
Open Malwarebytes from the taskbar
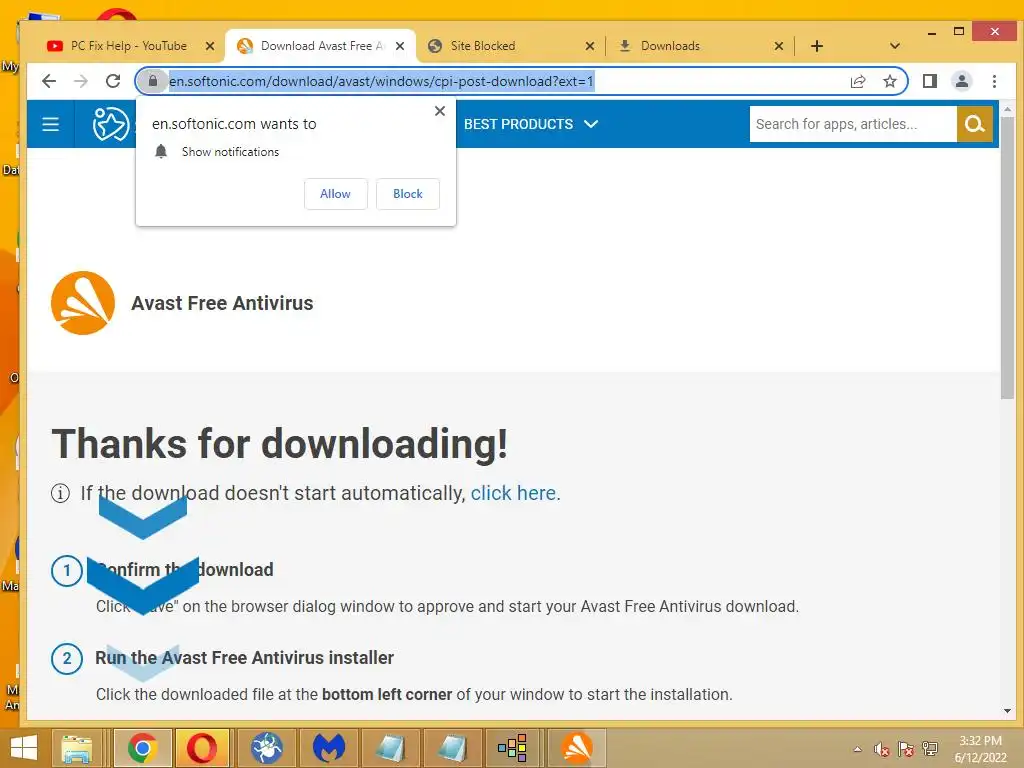click(x=328, y=748)
